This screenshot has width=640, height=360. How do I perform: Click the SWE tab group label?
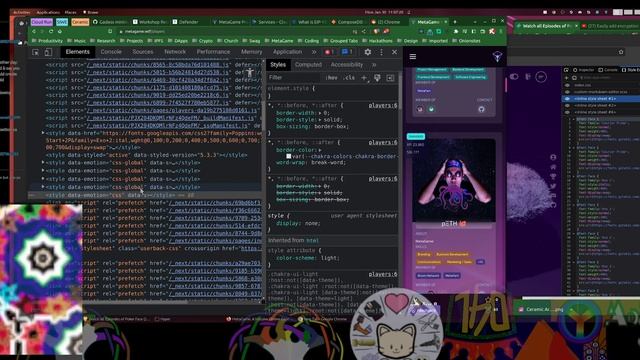tap(62, 22)
